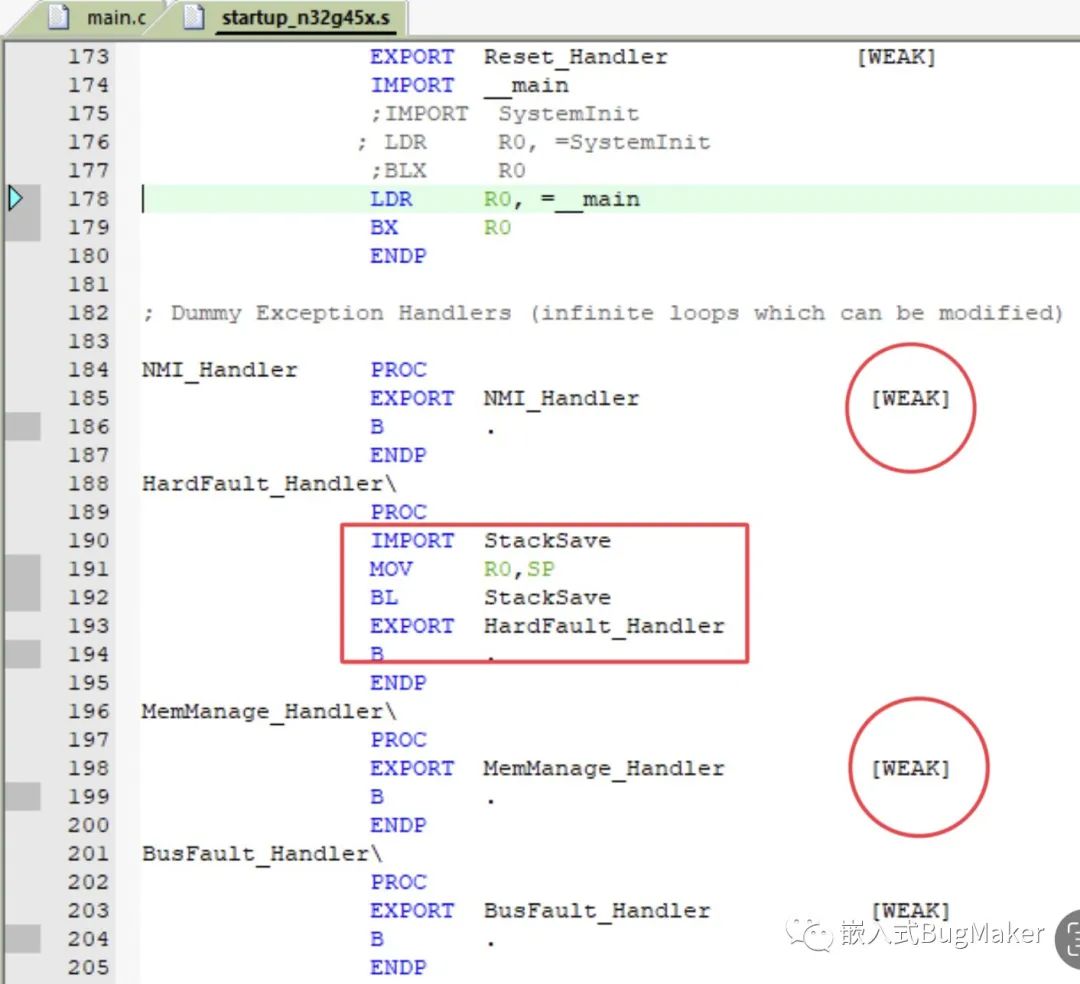The height and width of the screenshot is (984, 1080).
Task: Click the program counter arrow at line 178
Action: (15, 198)
